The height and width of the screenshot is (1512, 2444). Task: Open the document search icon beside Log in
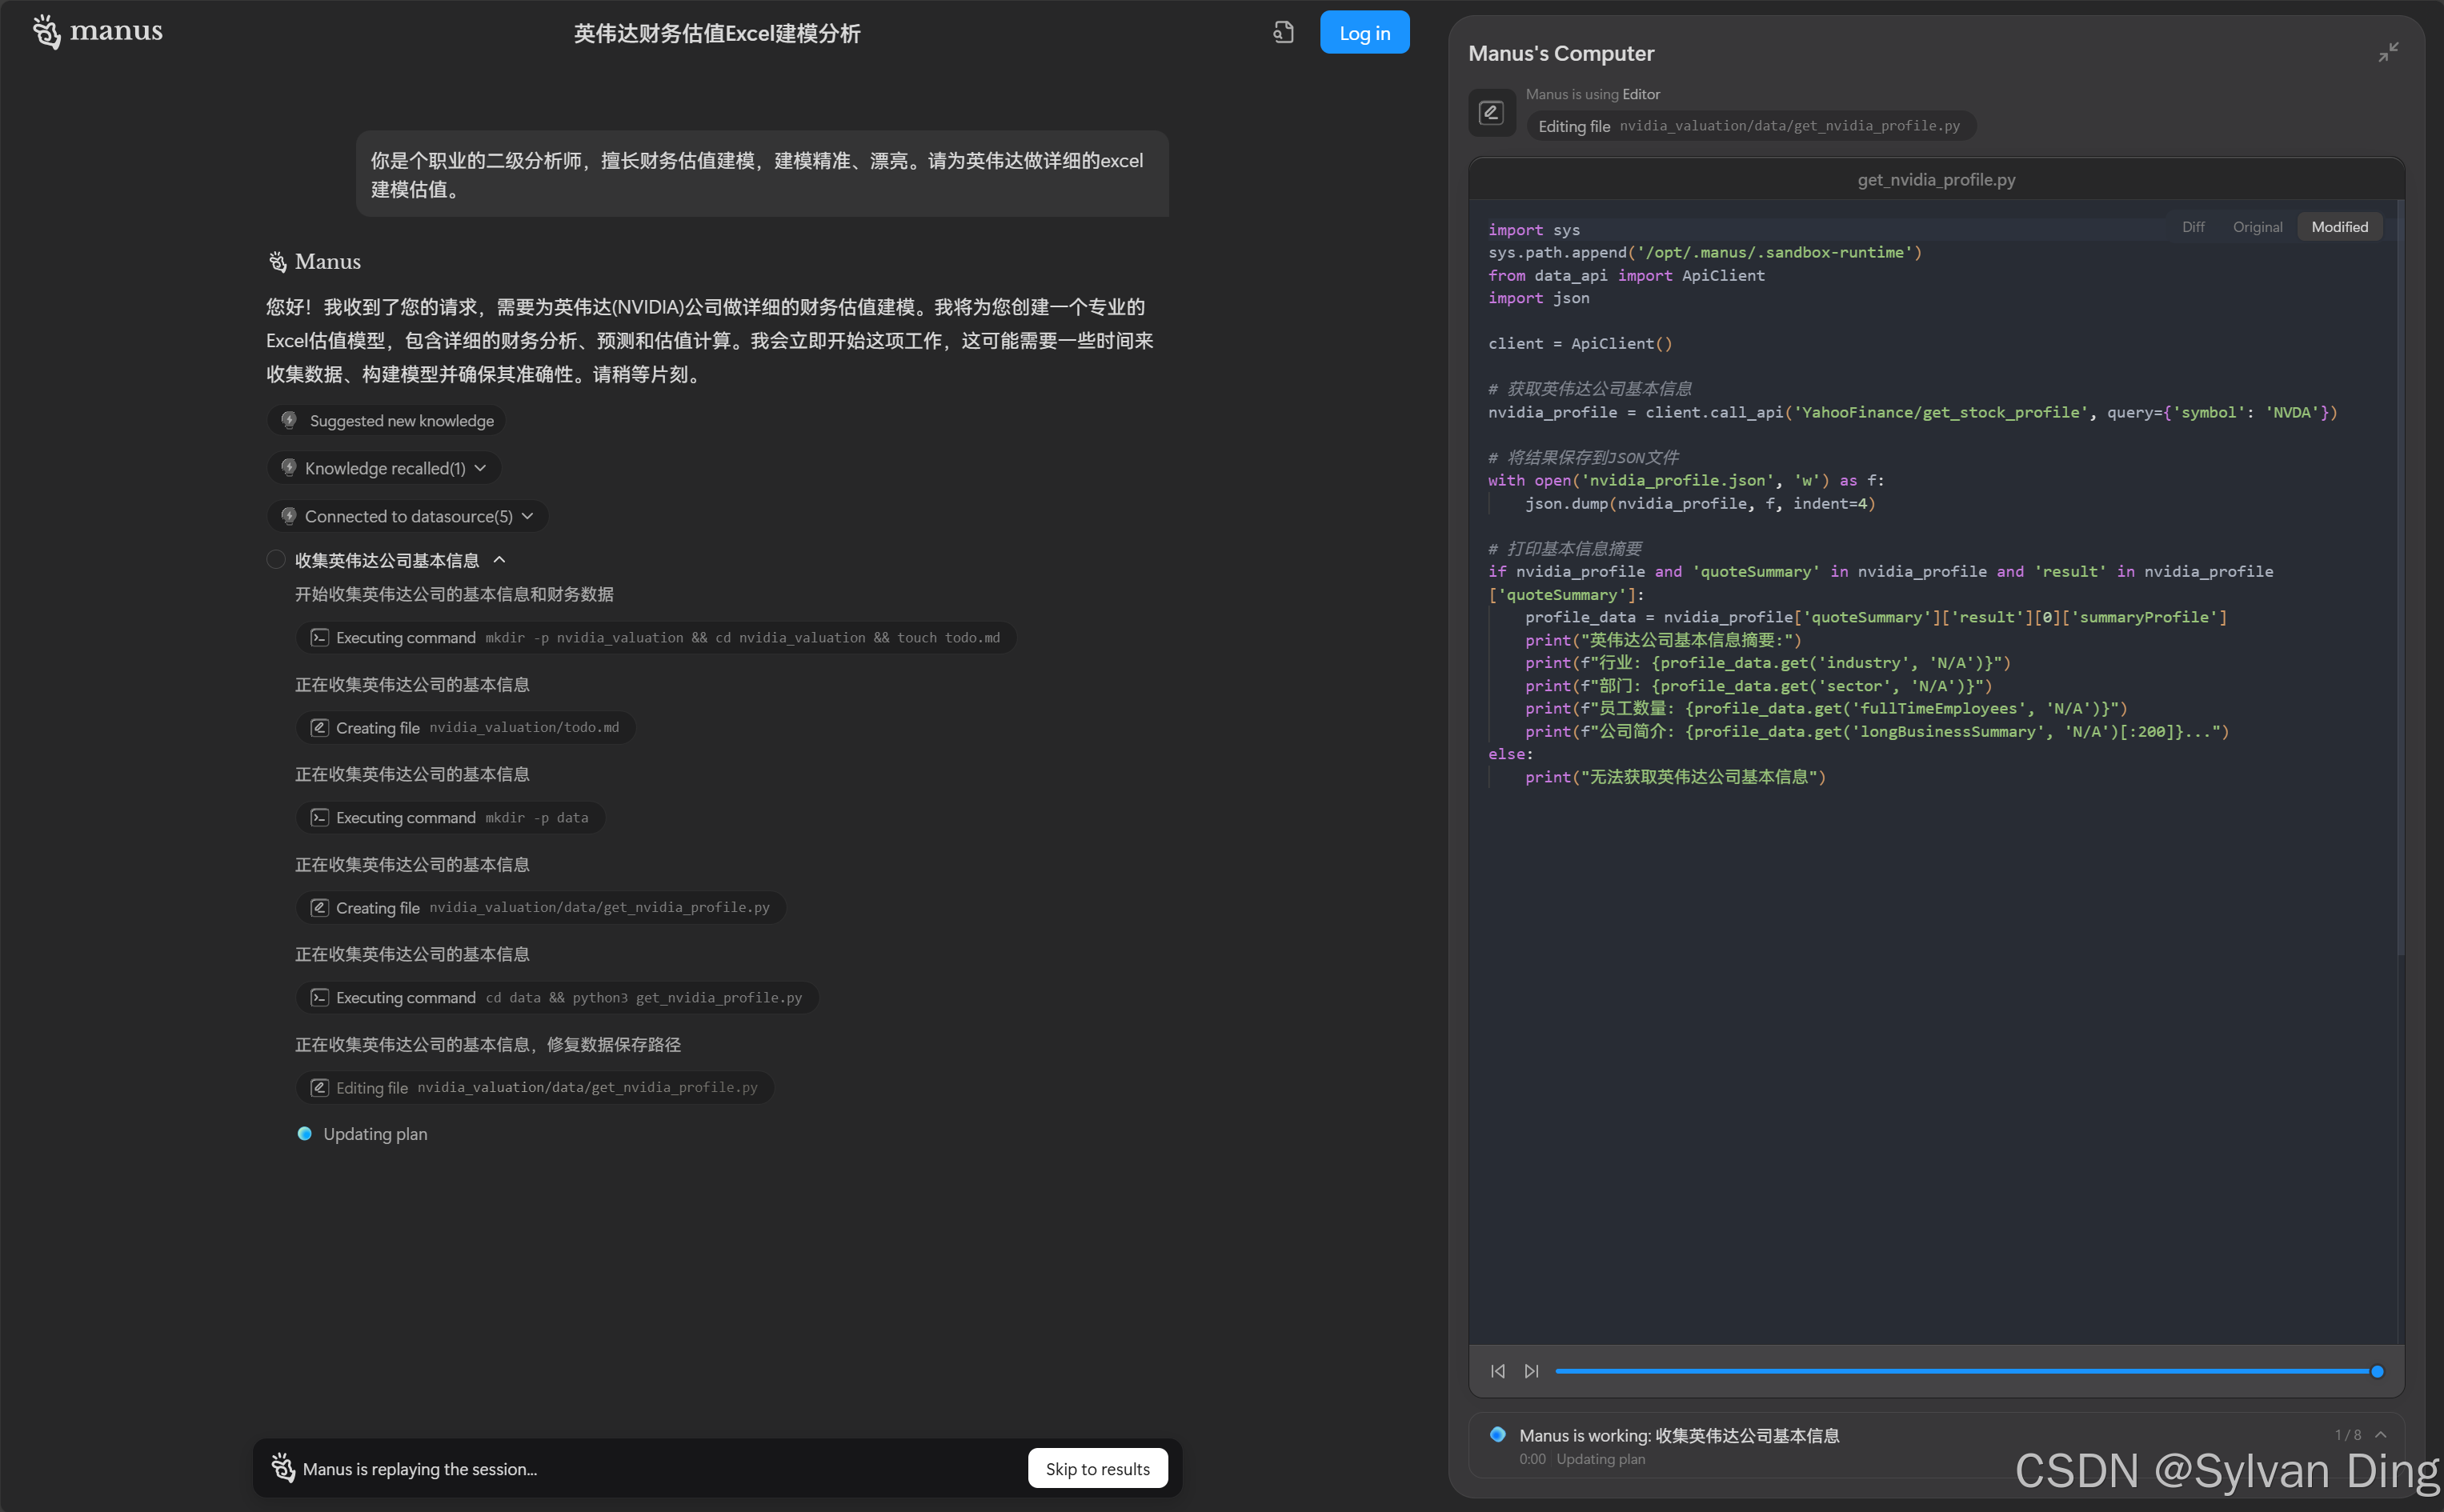click(x=1283, y=32)
